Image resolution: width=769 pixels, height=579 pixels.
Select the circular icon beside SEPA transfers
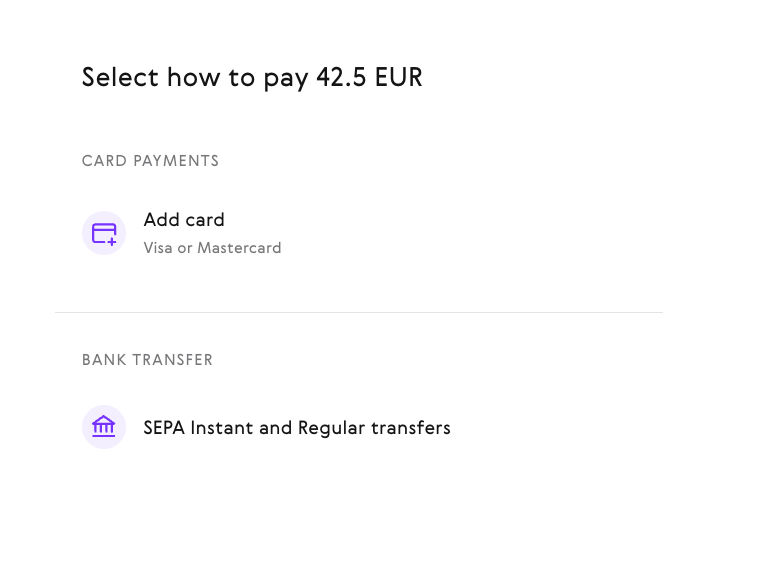[104, 427]
